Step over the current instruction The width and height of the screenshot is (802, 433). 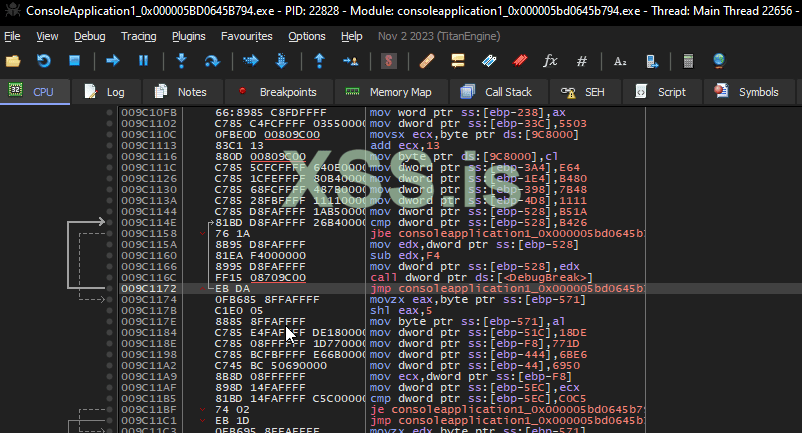coord(212,61)
